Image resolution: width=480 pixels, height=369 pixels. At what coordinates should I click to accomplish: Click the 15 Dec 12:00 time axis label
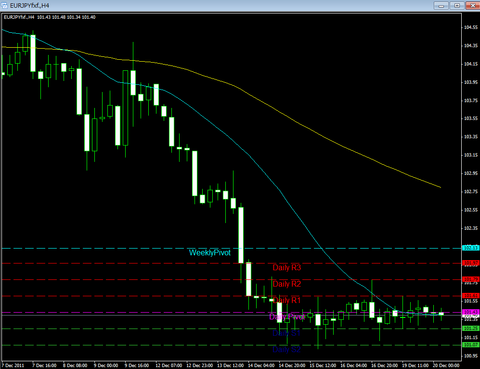point(323,365)
